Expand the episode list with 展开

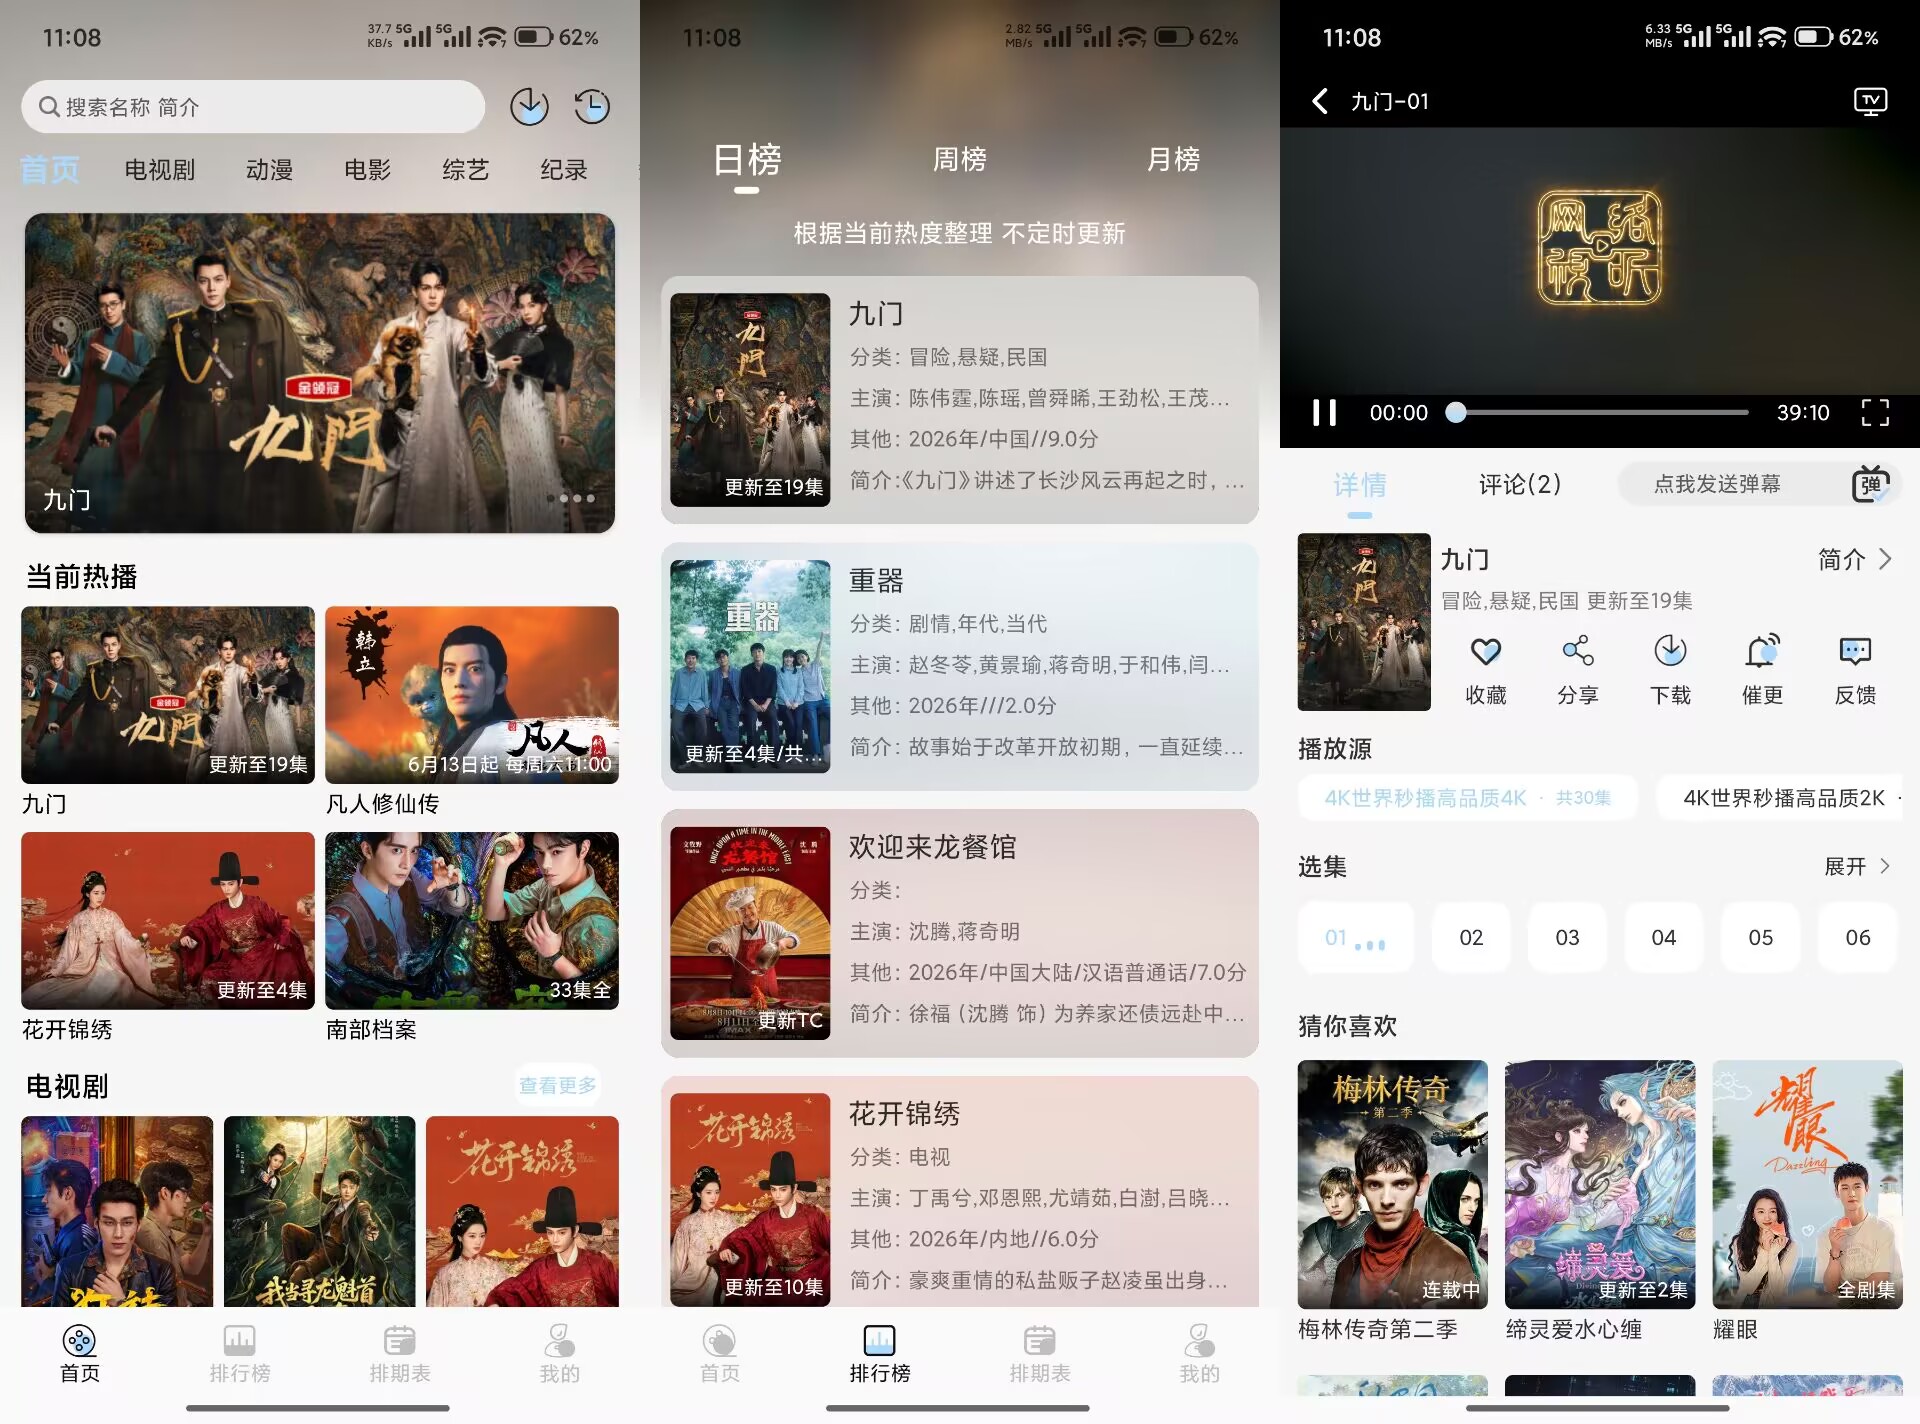[x=1857, y=866]
